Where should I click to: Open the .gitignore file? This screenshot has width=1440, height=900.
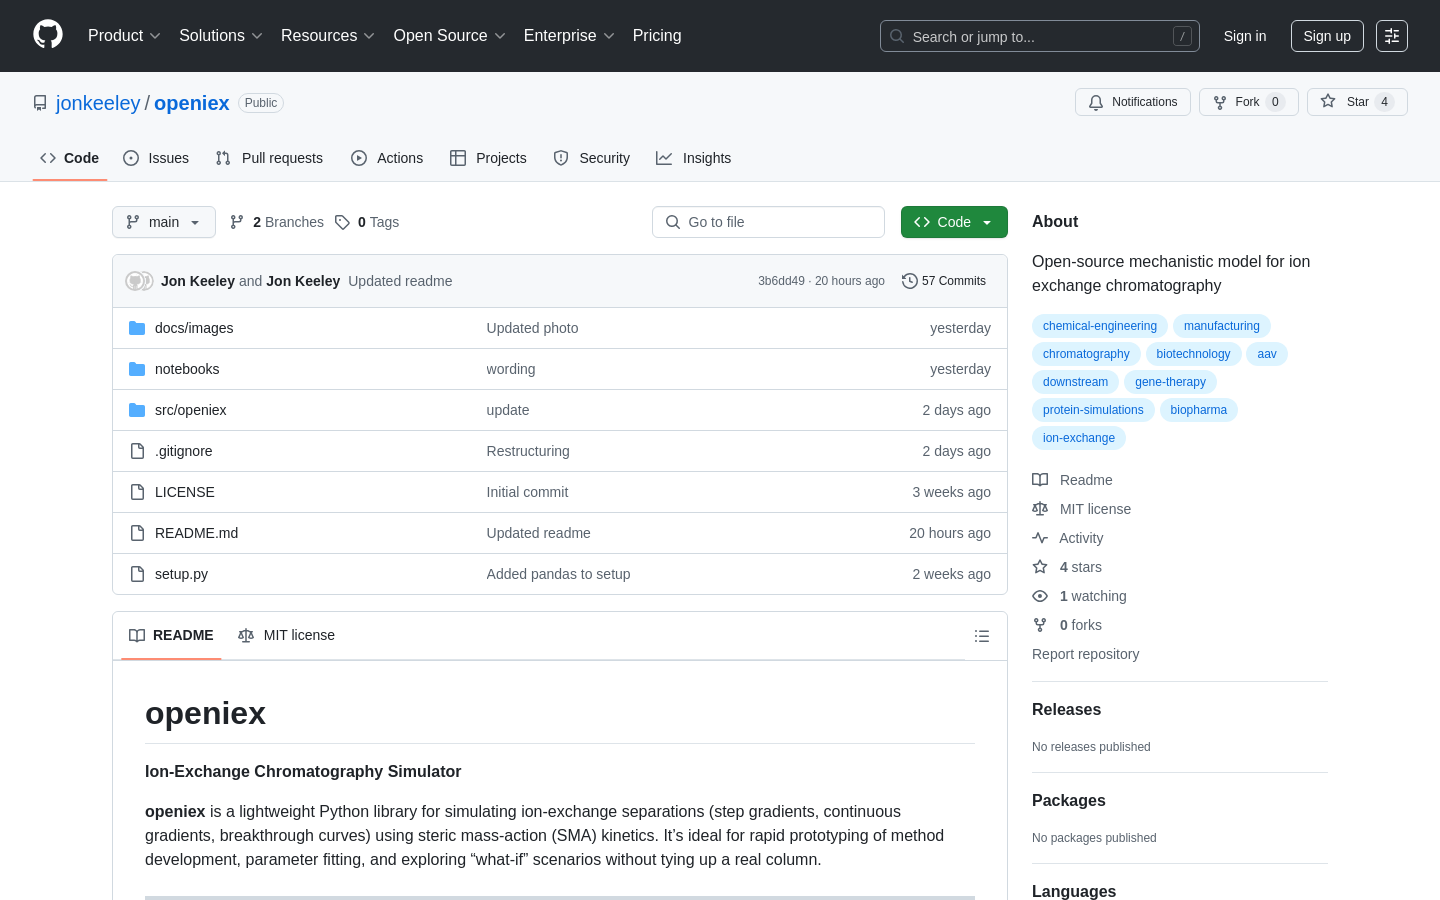click(184, 451)
